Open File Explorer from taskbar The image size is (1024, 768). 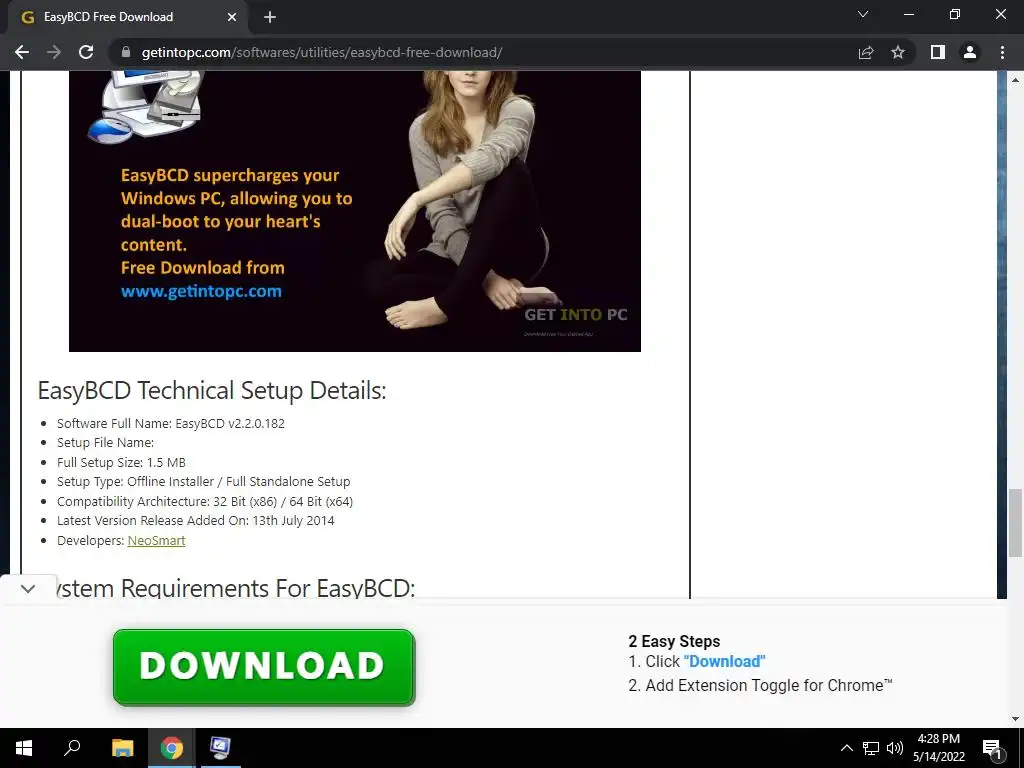(122, 748)
